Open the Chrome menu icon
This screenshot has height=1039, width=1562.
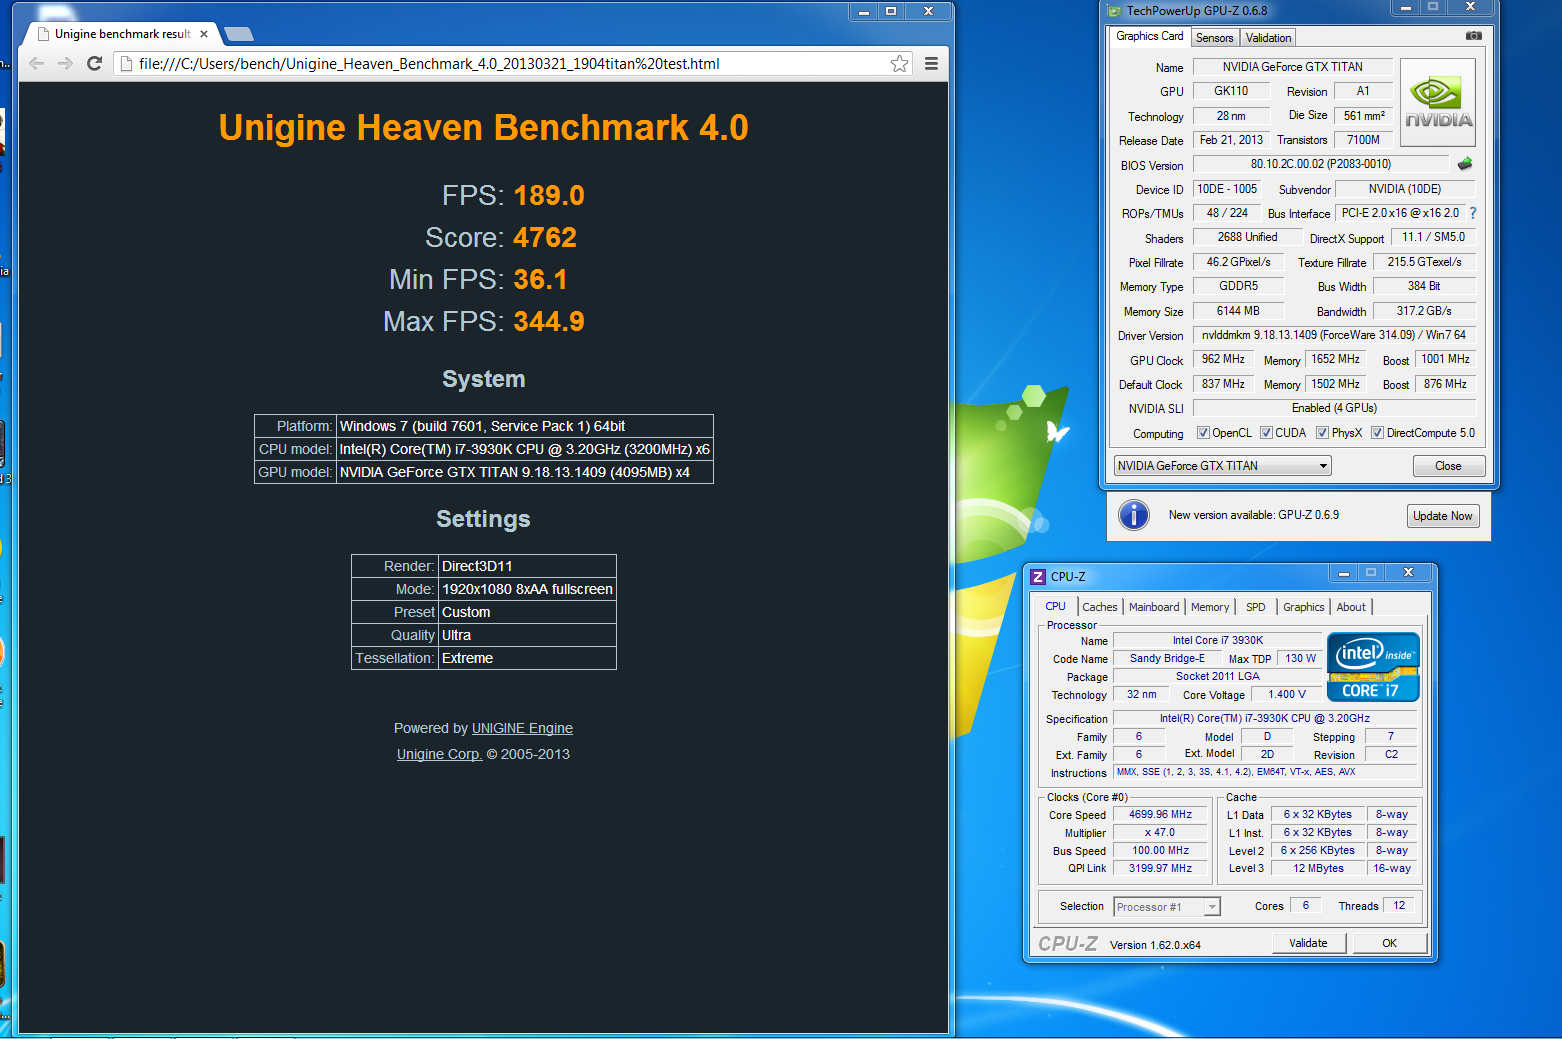pos(931,64)
